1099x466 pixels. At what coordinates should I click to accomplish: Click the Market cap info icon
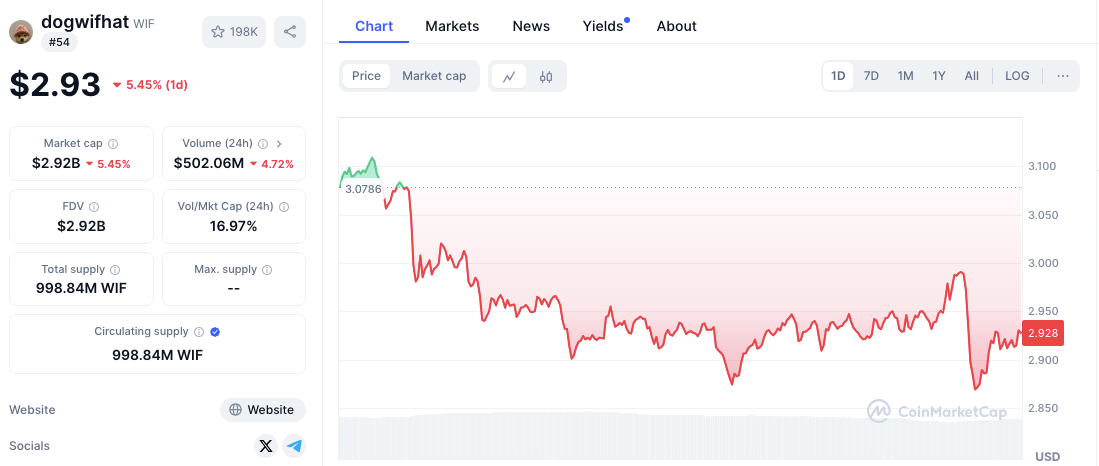[x=113, y=144]
